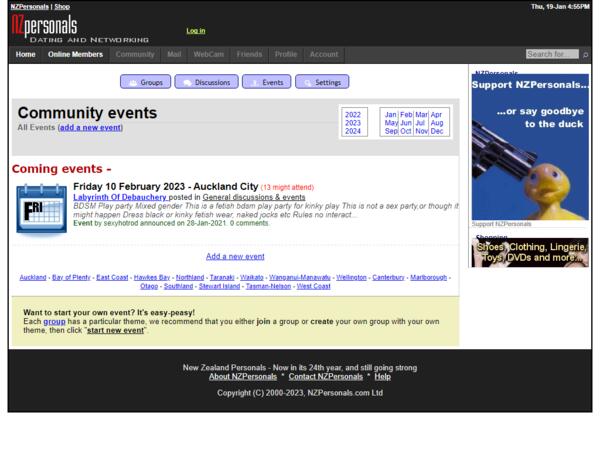Click the Marlborough region link

[x=429, y=277]
